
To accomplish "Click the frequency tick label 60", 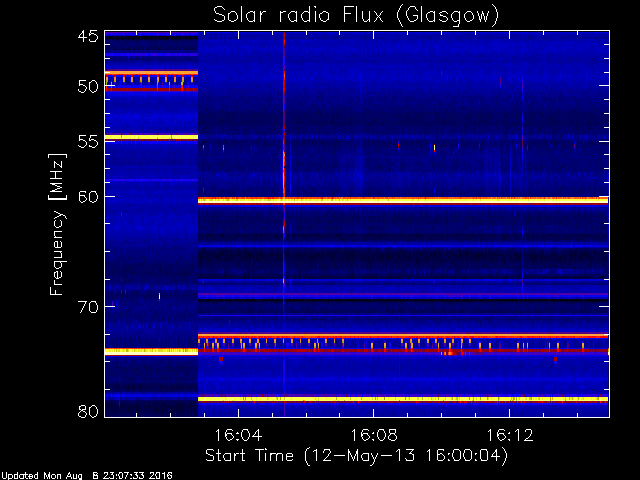I will click(x=88, y=197).
